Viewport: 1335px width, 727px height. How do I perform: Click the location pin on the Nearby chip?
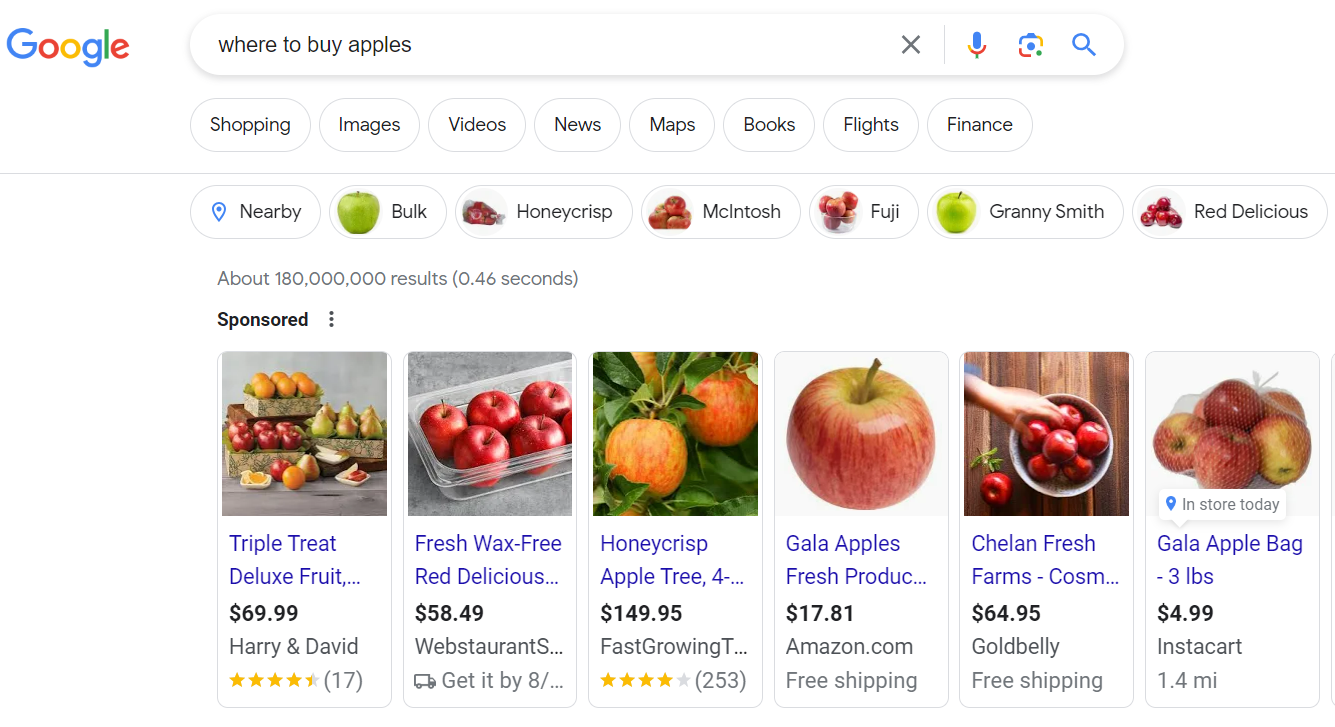click(x=221, y=211)
